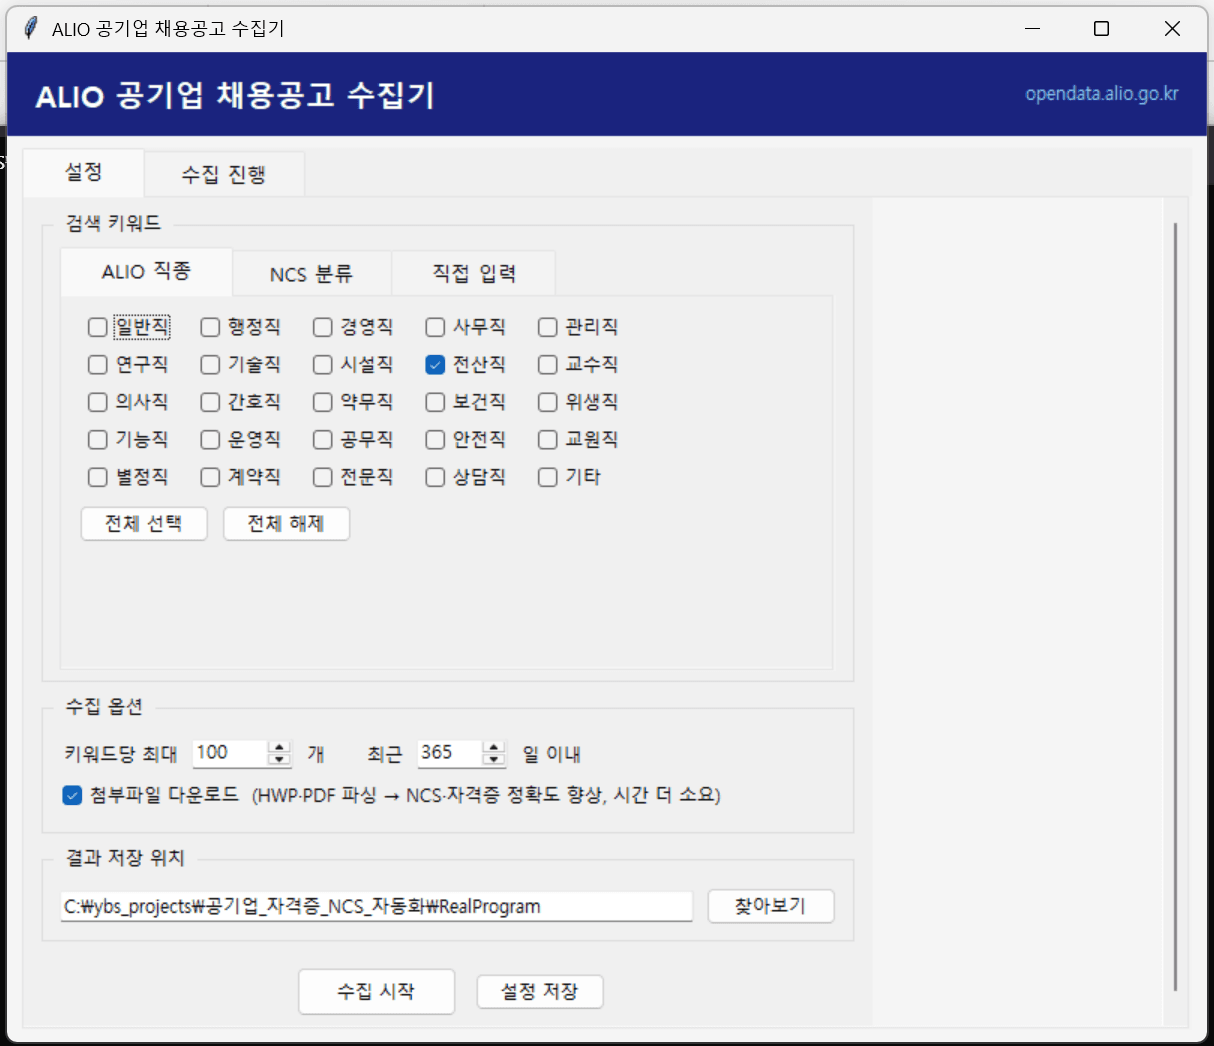Open the 직접 입력 tab
The image size is (1214, 1046).
(474, 274)
